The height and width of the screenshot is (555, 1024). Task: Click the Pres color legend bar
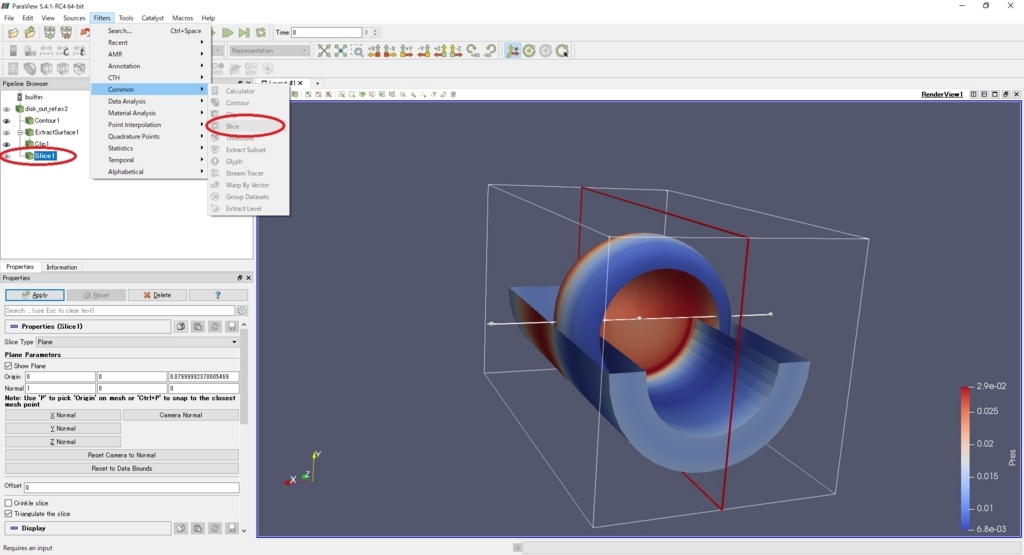click(965, 458)
